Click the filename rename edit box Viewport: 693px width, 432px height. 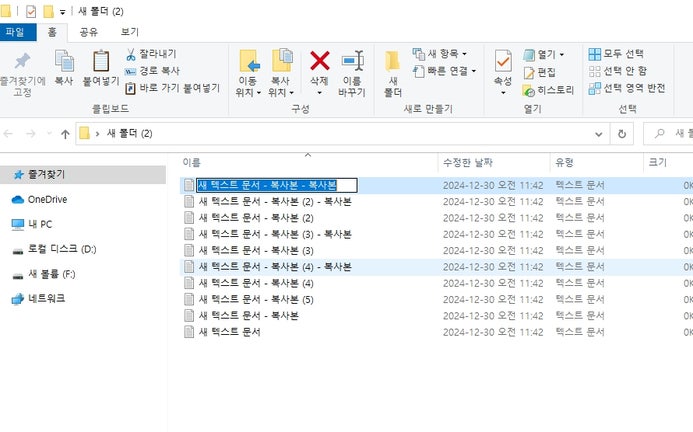point(277,185)
